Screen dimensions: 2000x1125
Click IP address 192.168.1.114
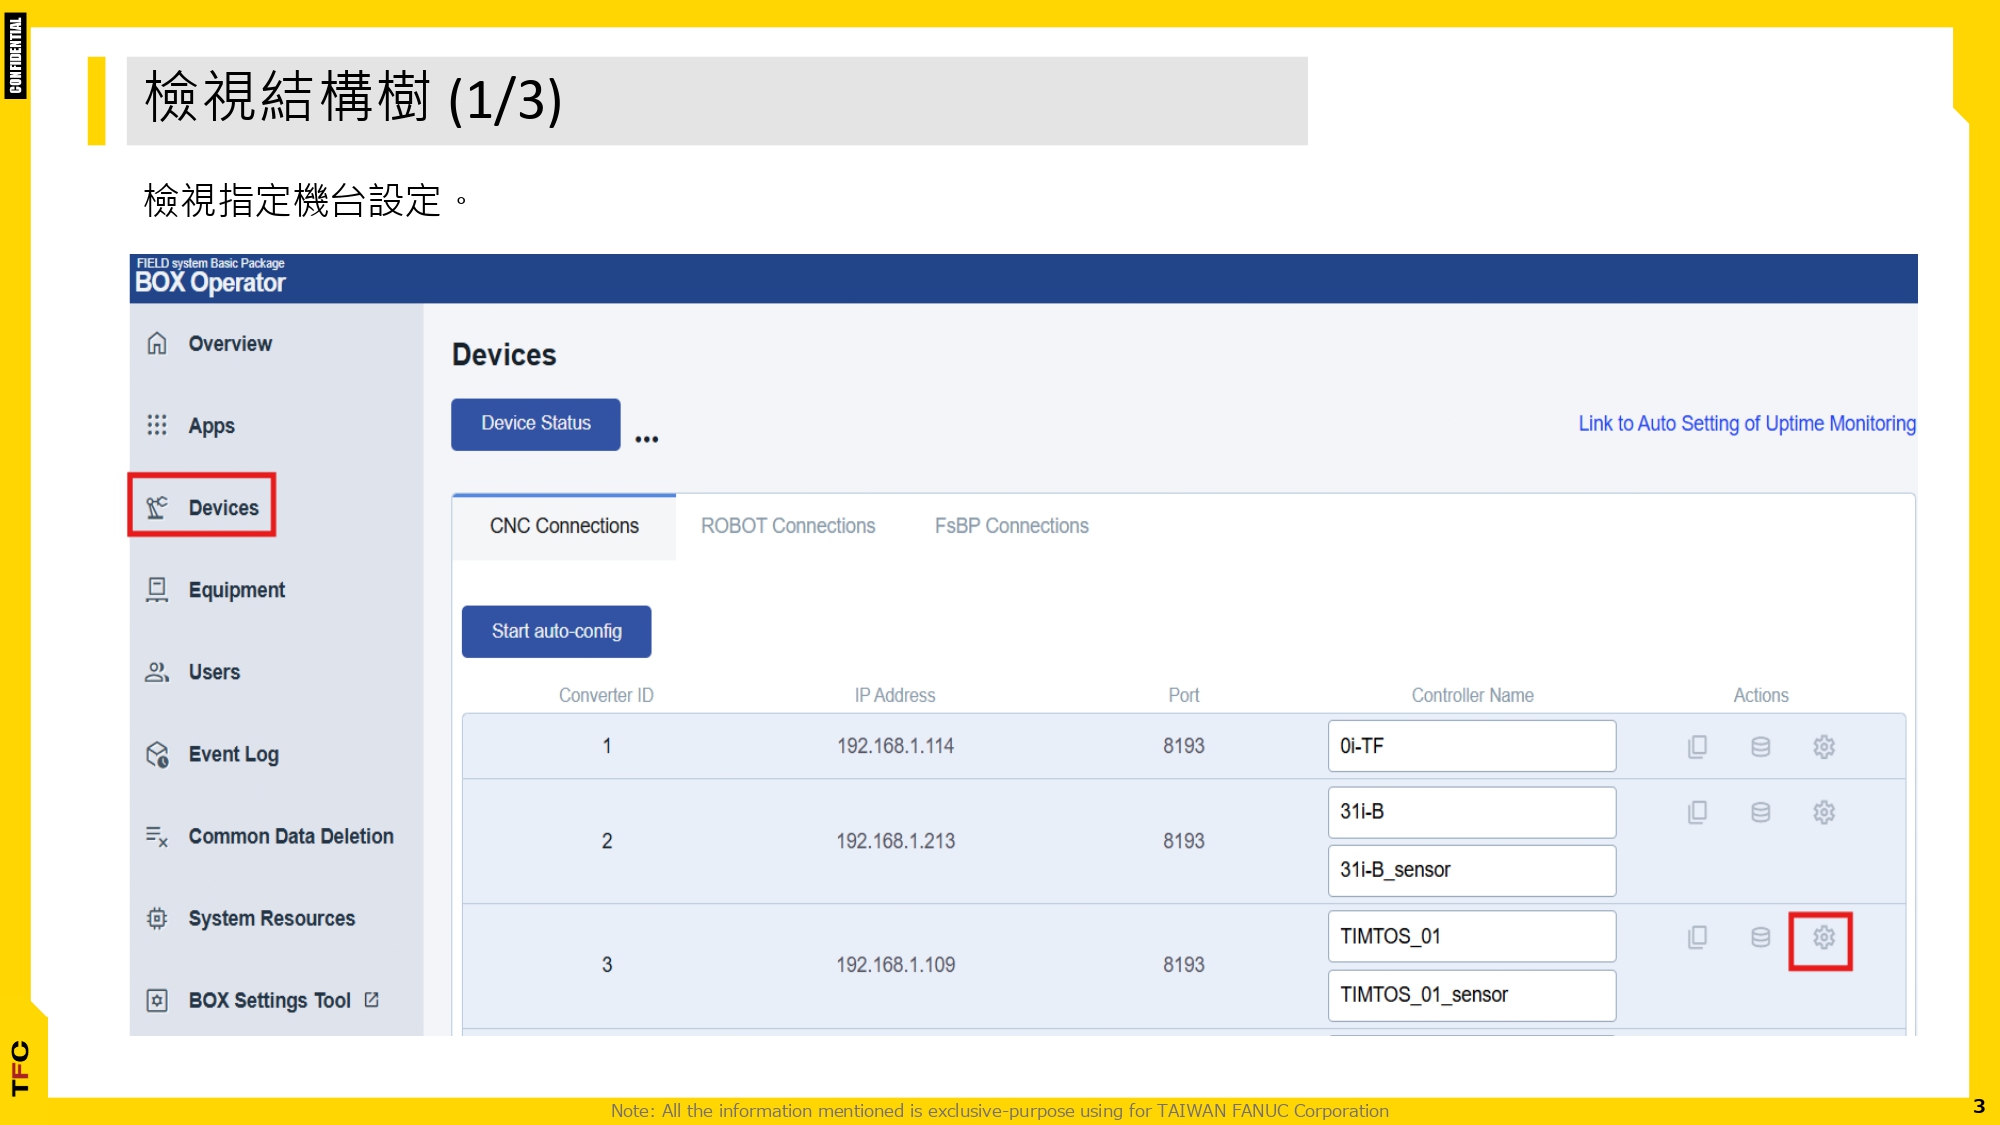click(895, 746)
